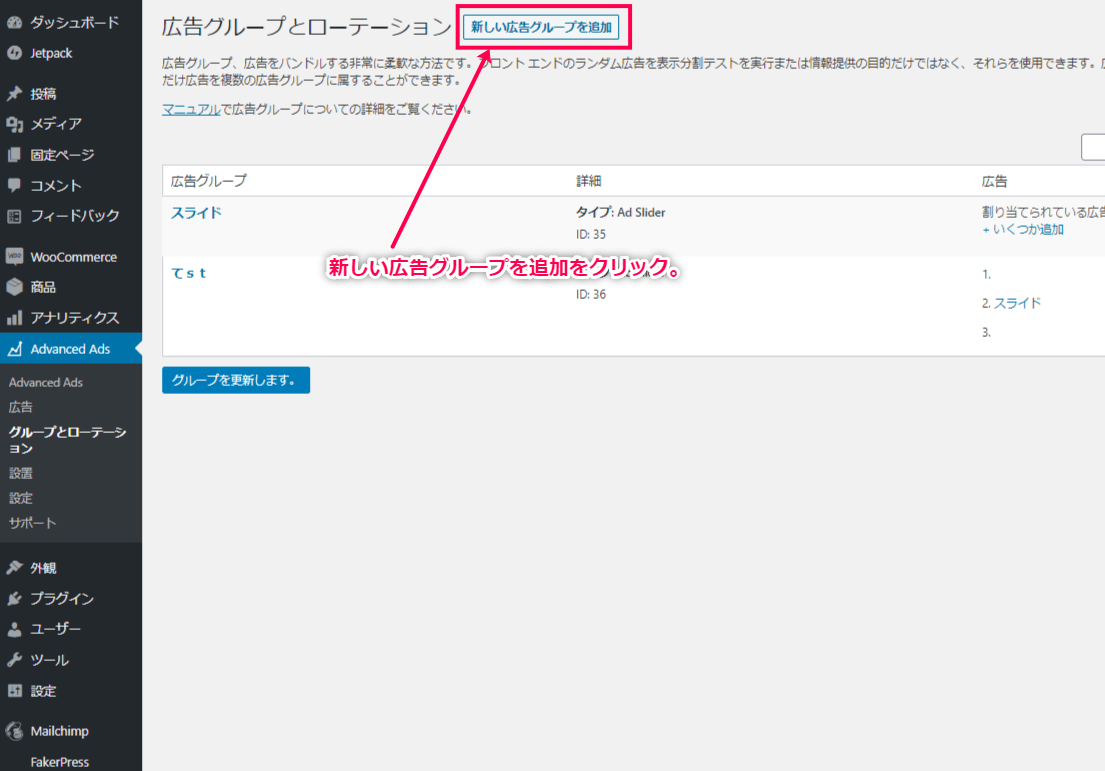This screenshot has height=771, width=1105.
Task: Select the 広告 submenu under Advanced Ads
Action: pyautogui.click(x=21, y=407)
